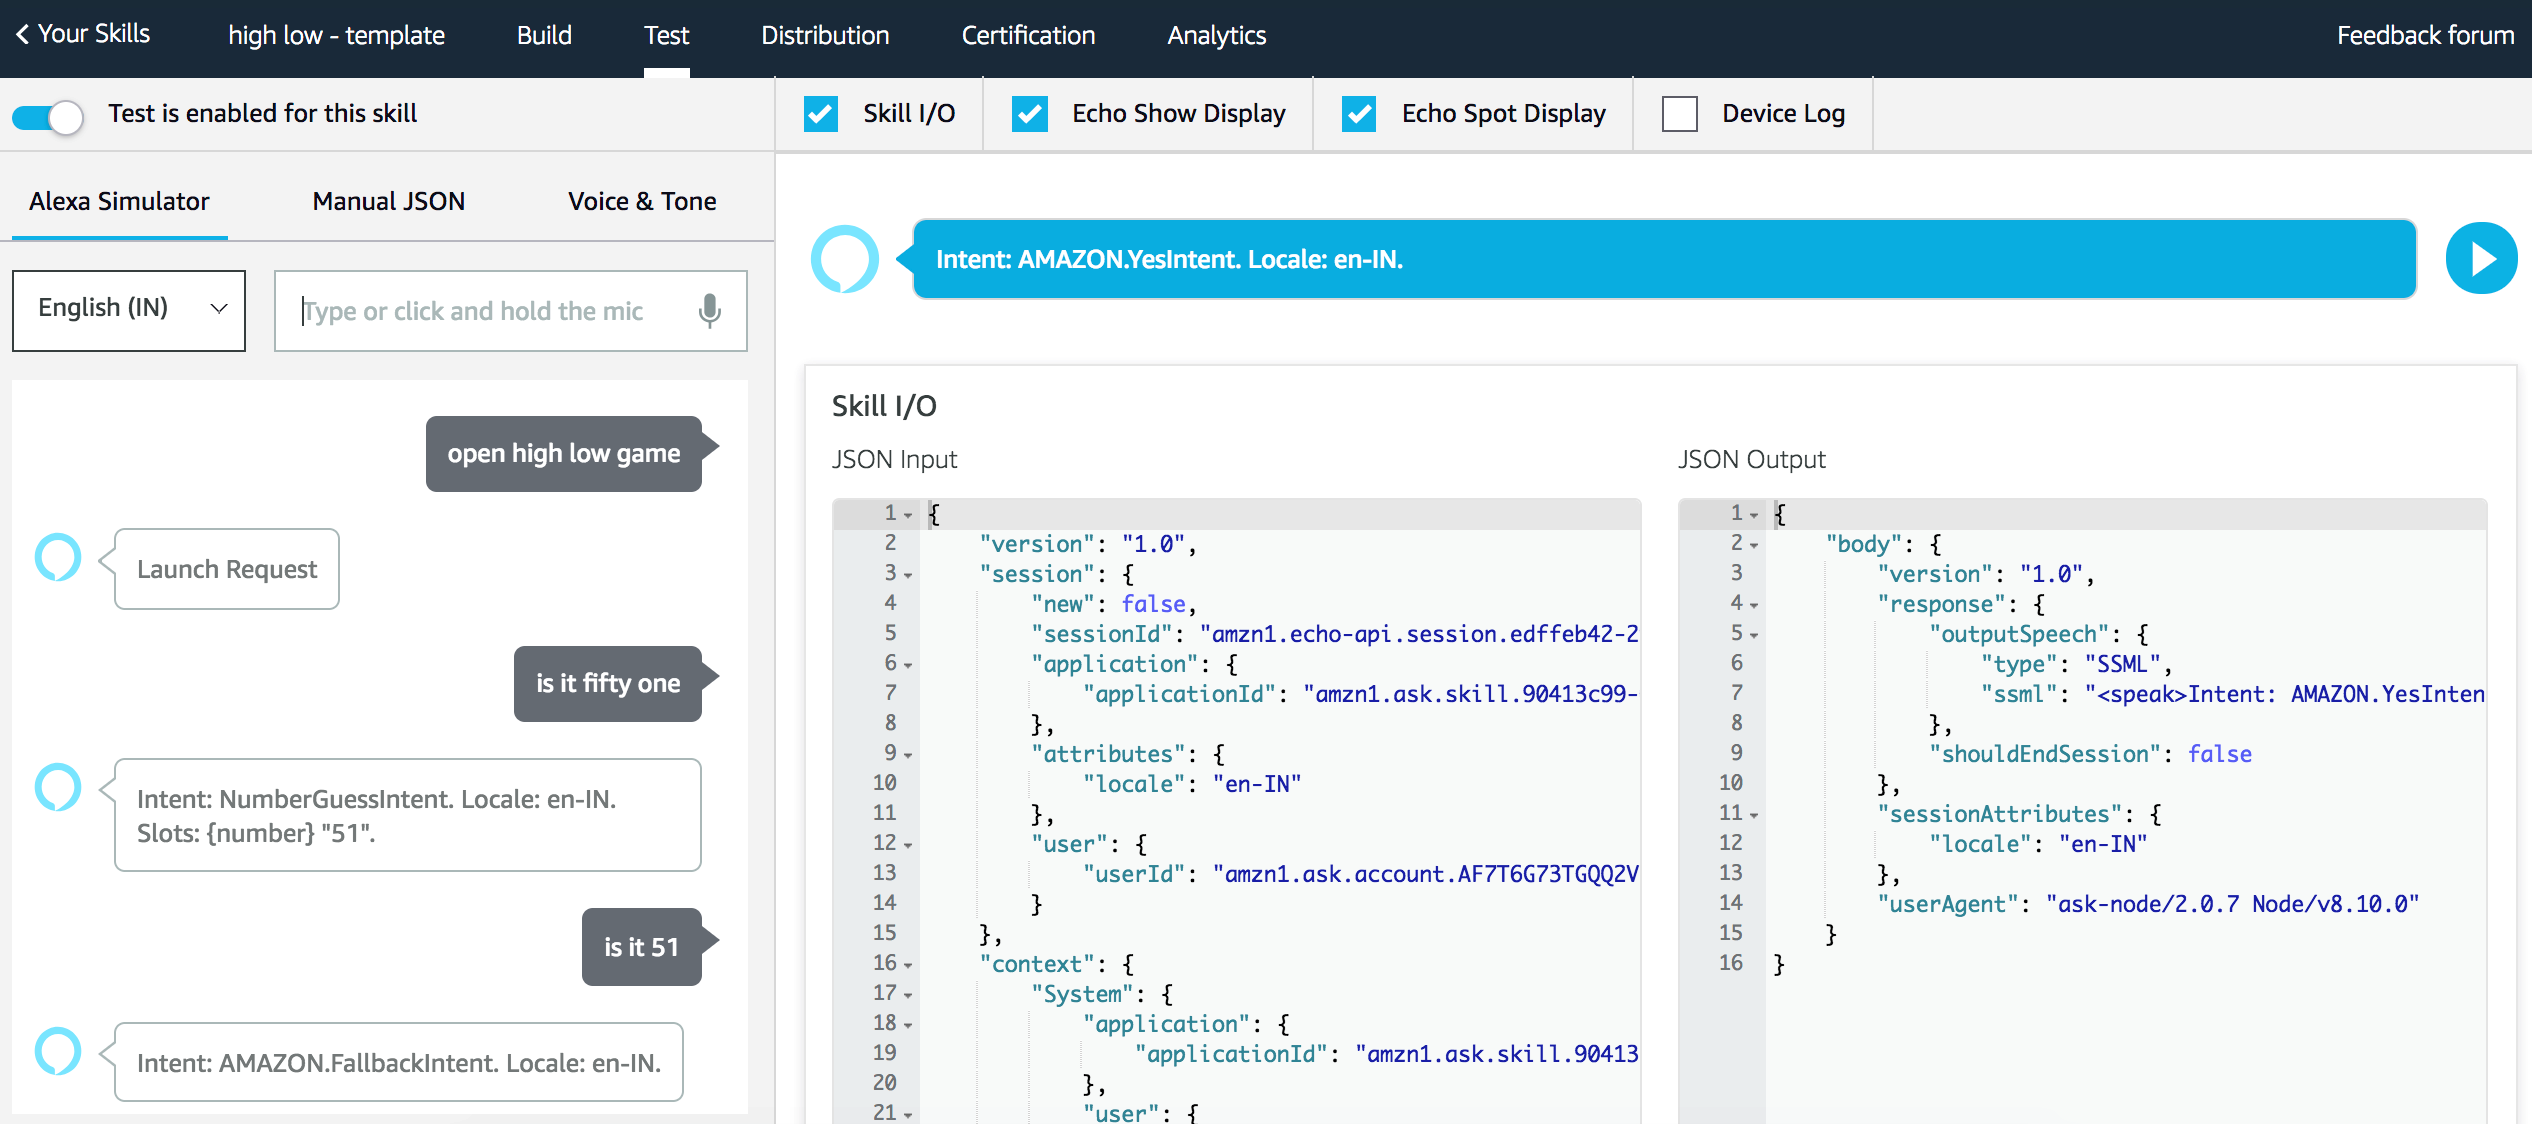Viewport: 2532px width, 1124px height.
Task: Click the is it 51 chat bubble
Action: pos(641,946)
